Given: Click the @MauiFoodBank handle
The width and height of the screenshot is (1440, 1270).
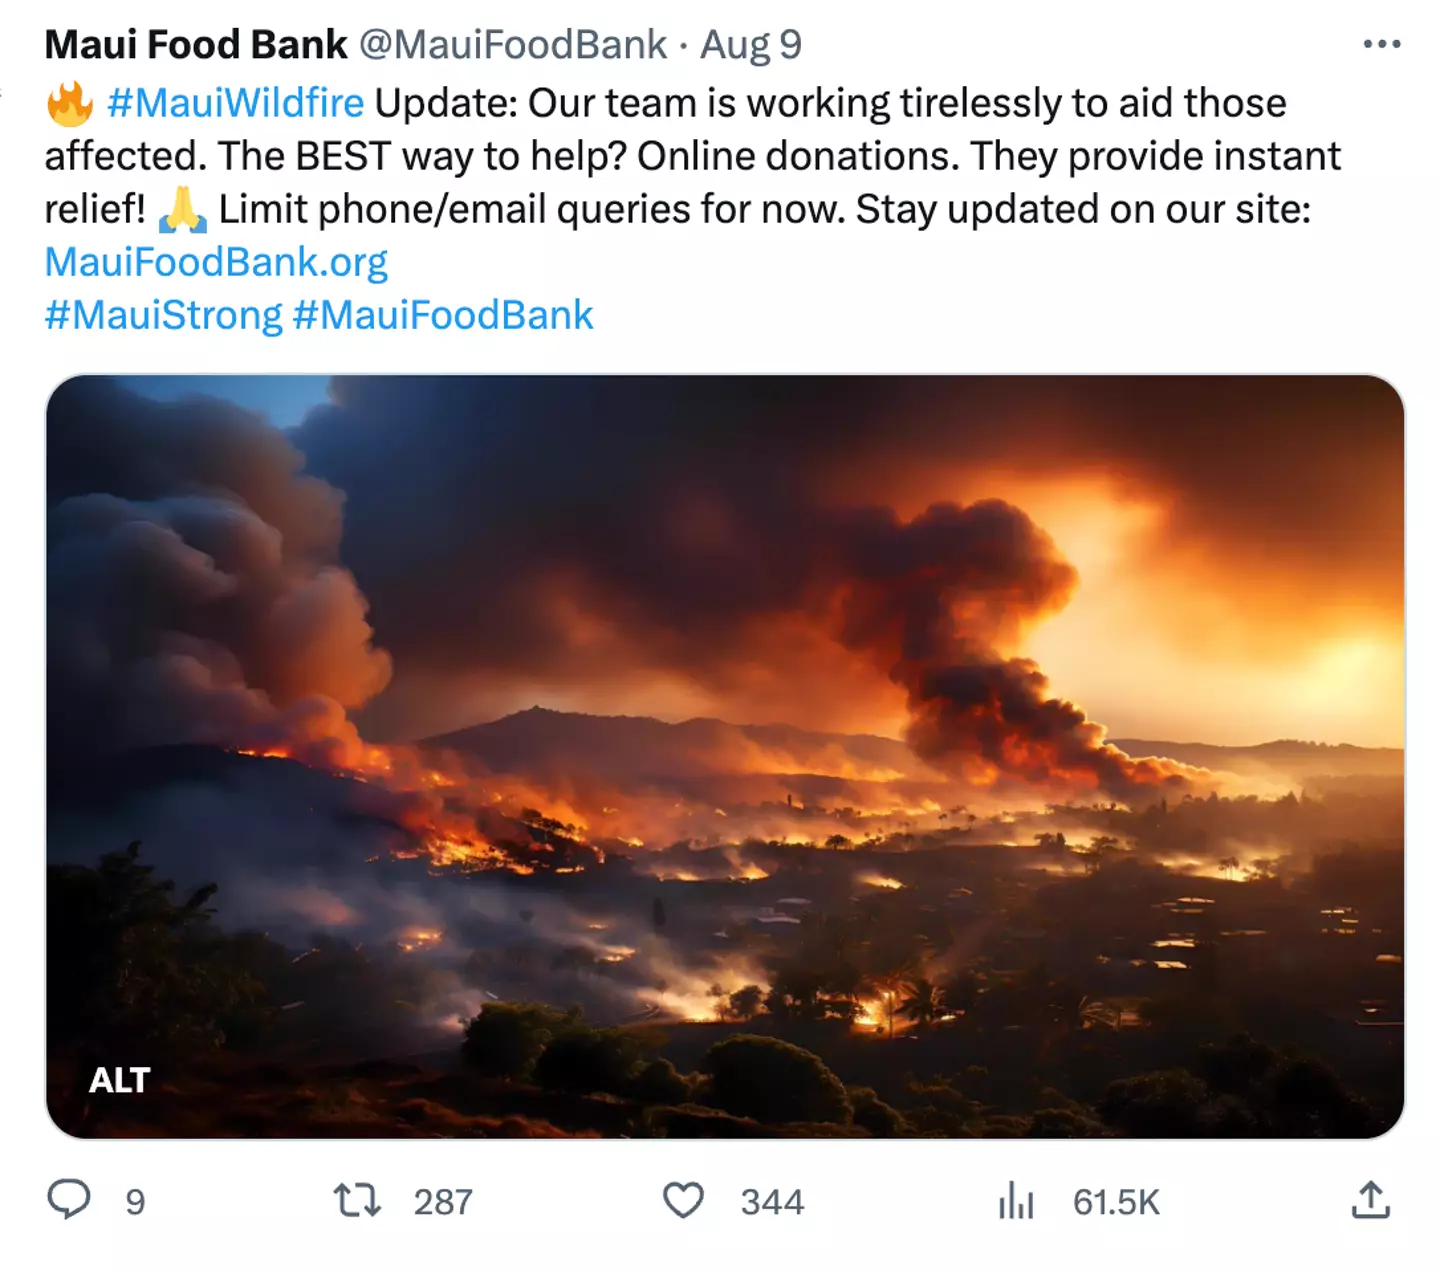Looking at the screenshot, I should click(x=512, y=45).
